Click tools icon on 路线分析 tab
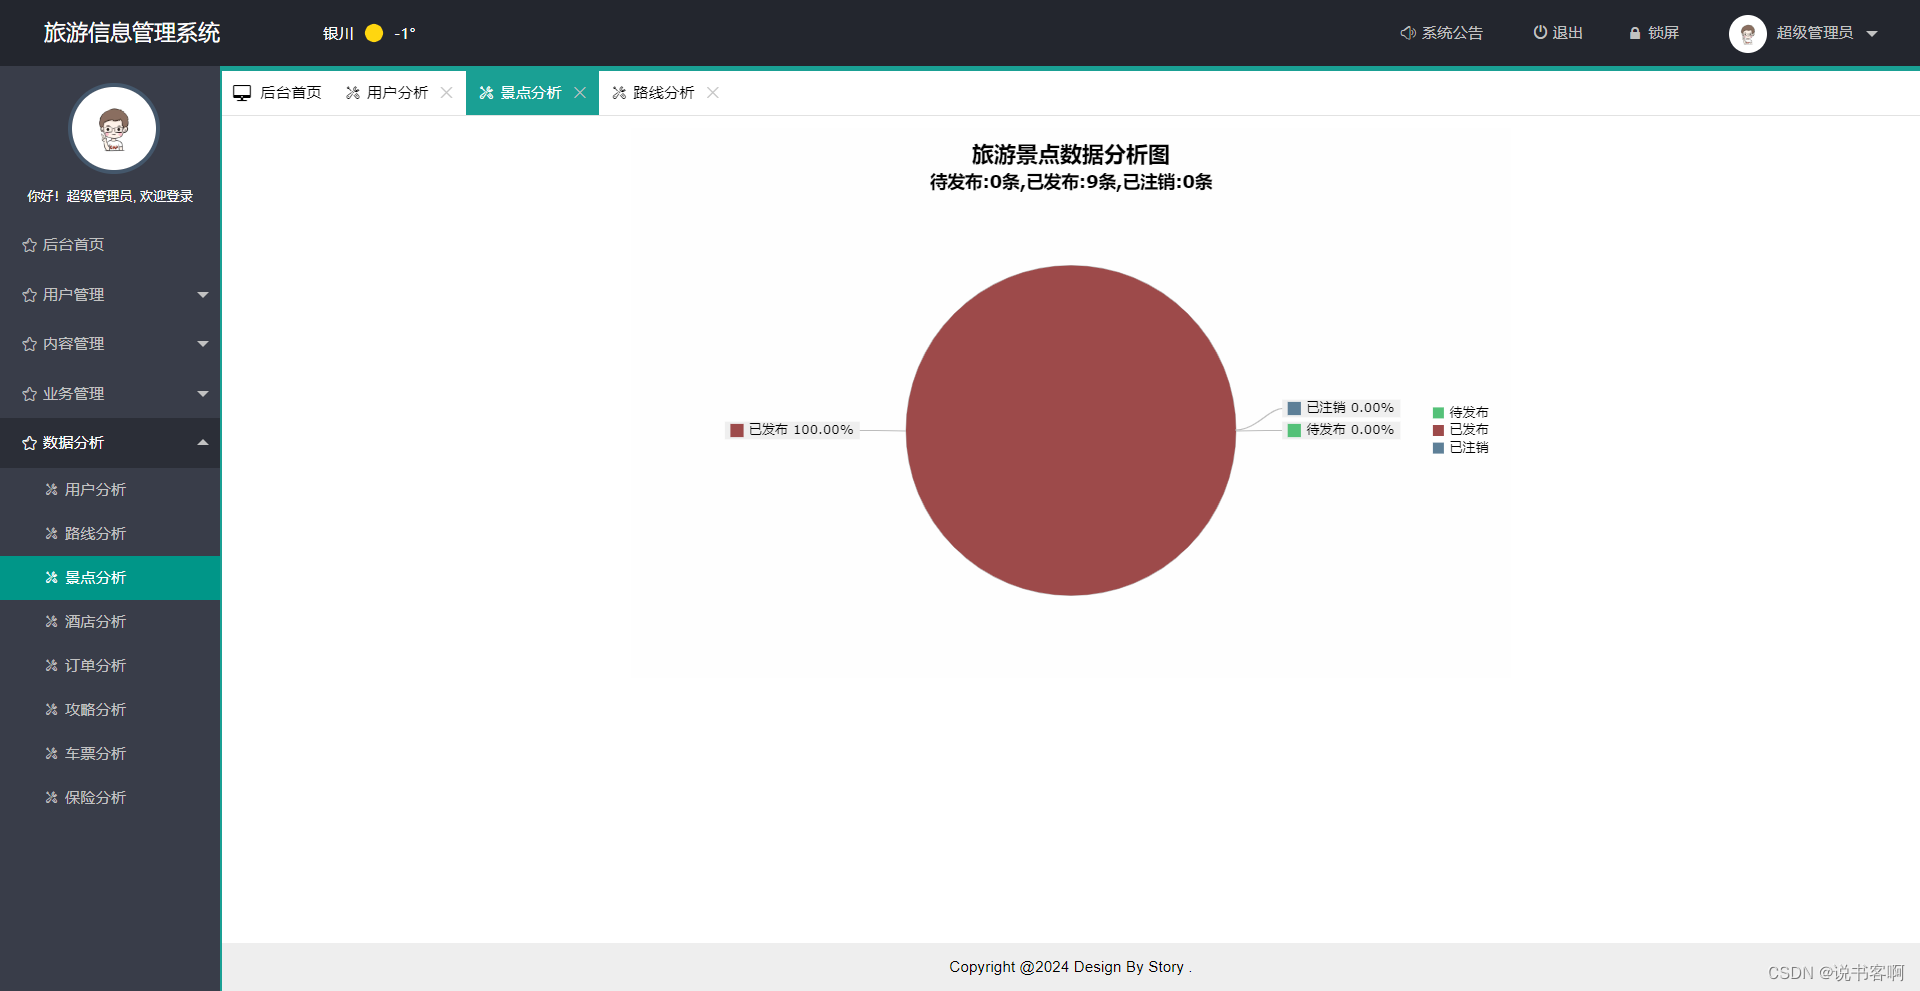The width and height of the screenshot is (1920, 991). pyautogui.click(x=619, y=93)
